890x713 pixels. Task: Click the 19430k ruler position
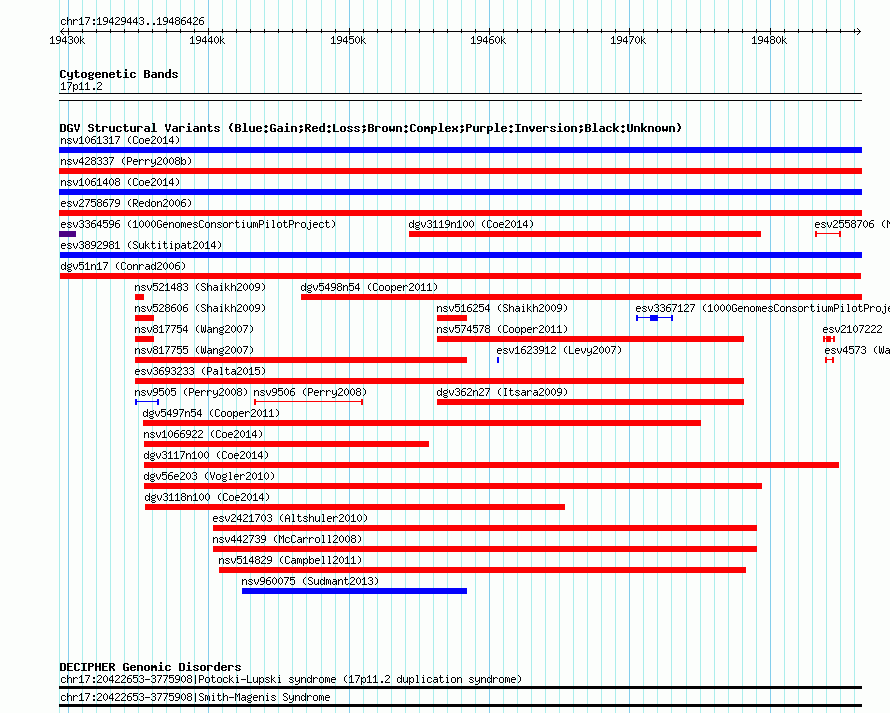(x=67, y=40)
